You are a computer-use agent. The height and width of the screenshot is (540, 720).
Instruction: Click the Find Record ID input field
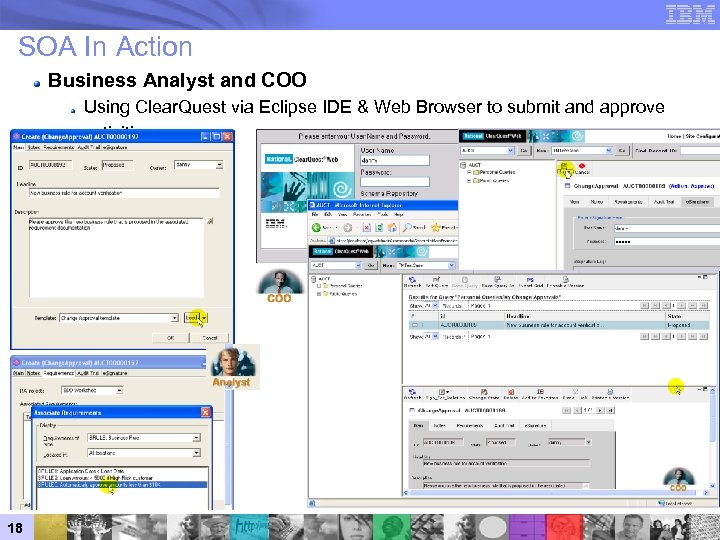[x=700, y=151]
